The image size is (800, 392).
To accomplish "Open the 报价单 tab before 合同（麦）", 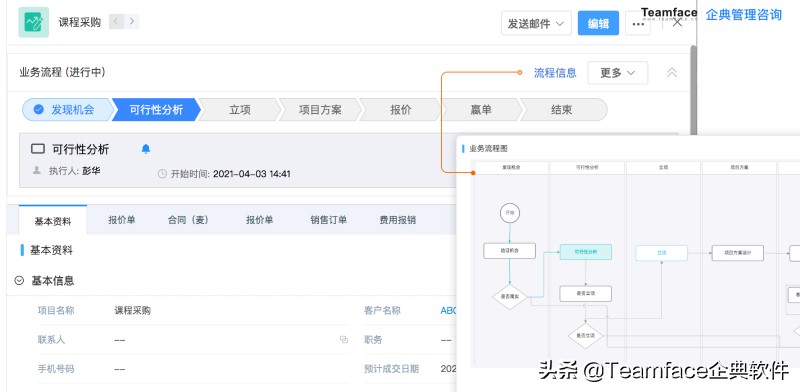I will click(121, 220).
